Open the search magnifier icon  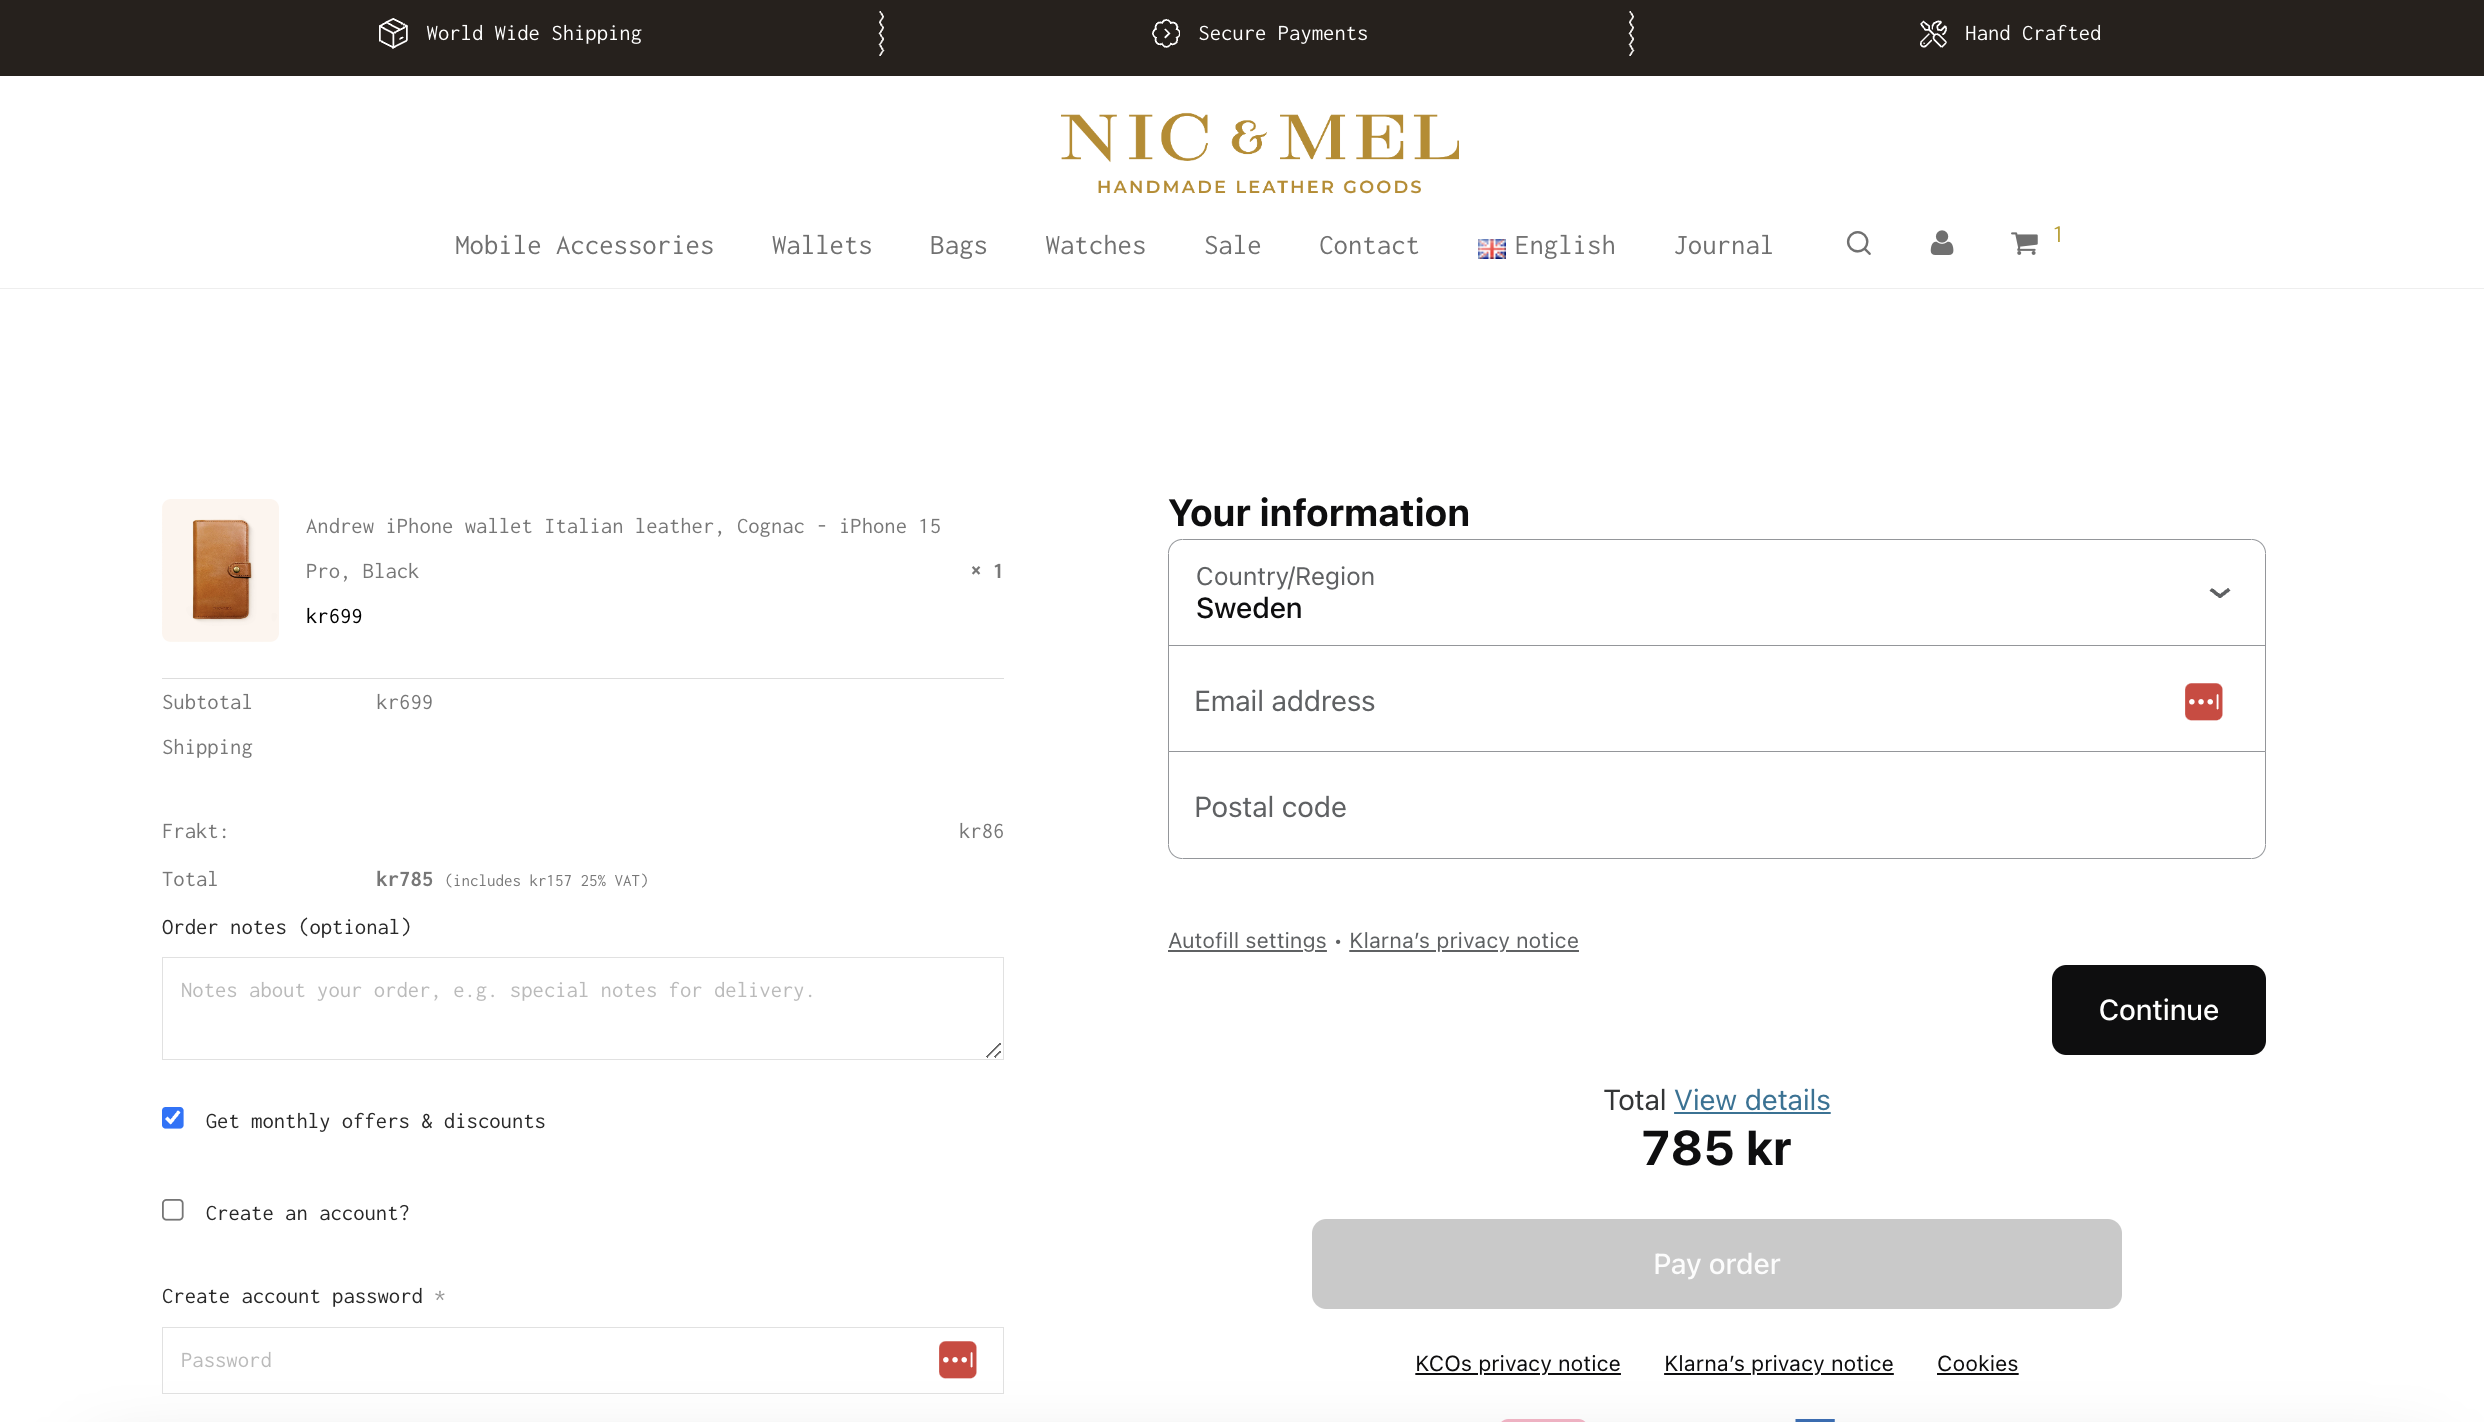[1858, 243]
